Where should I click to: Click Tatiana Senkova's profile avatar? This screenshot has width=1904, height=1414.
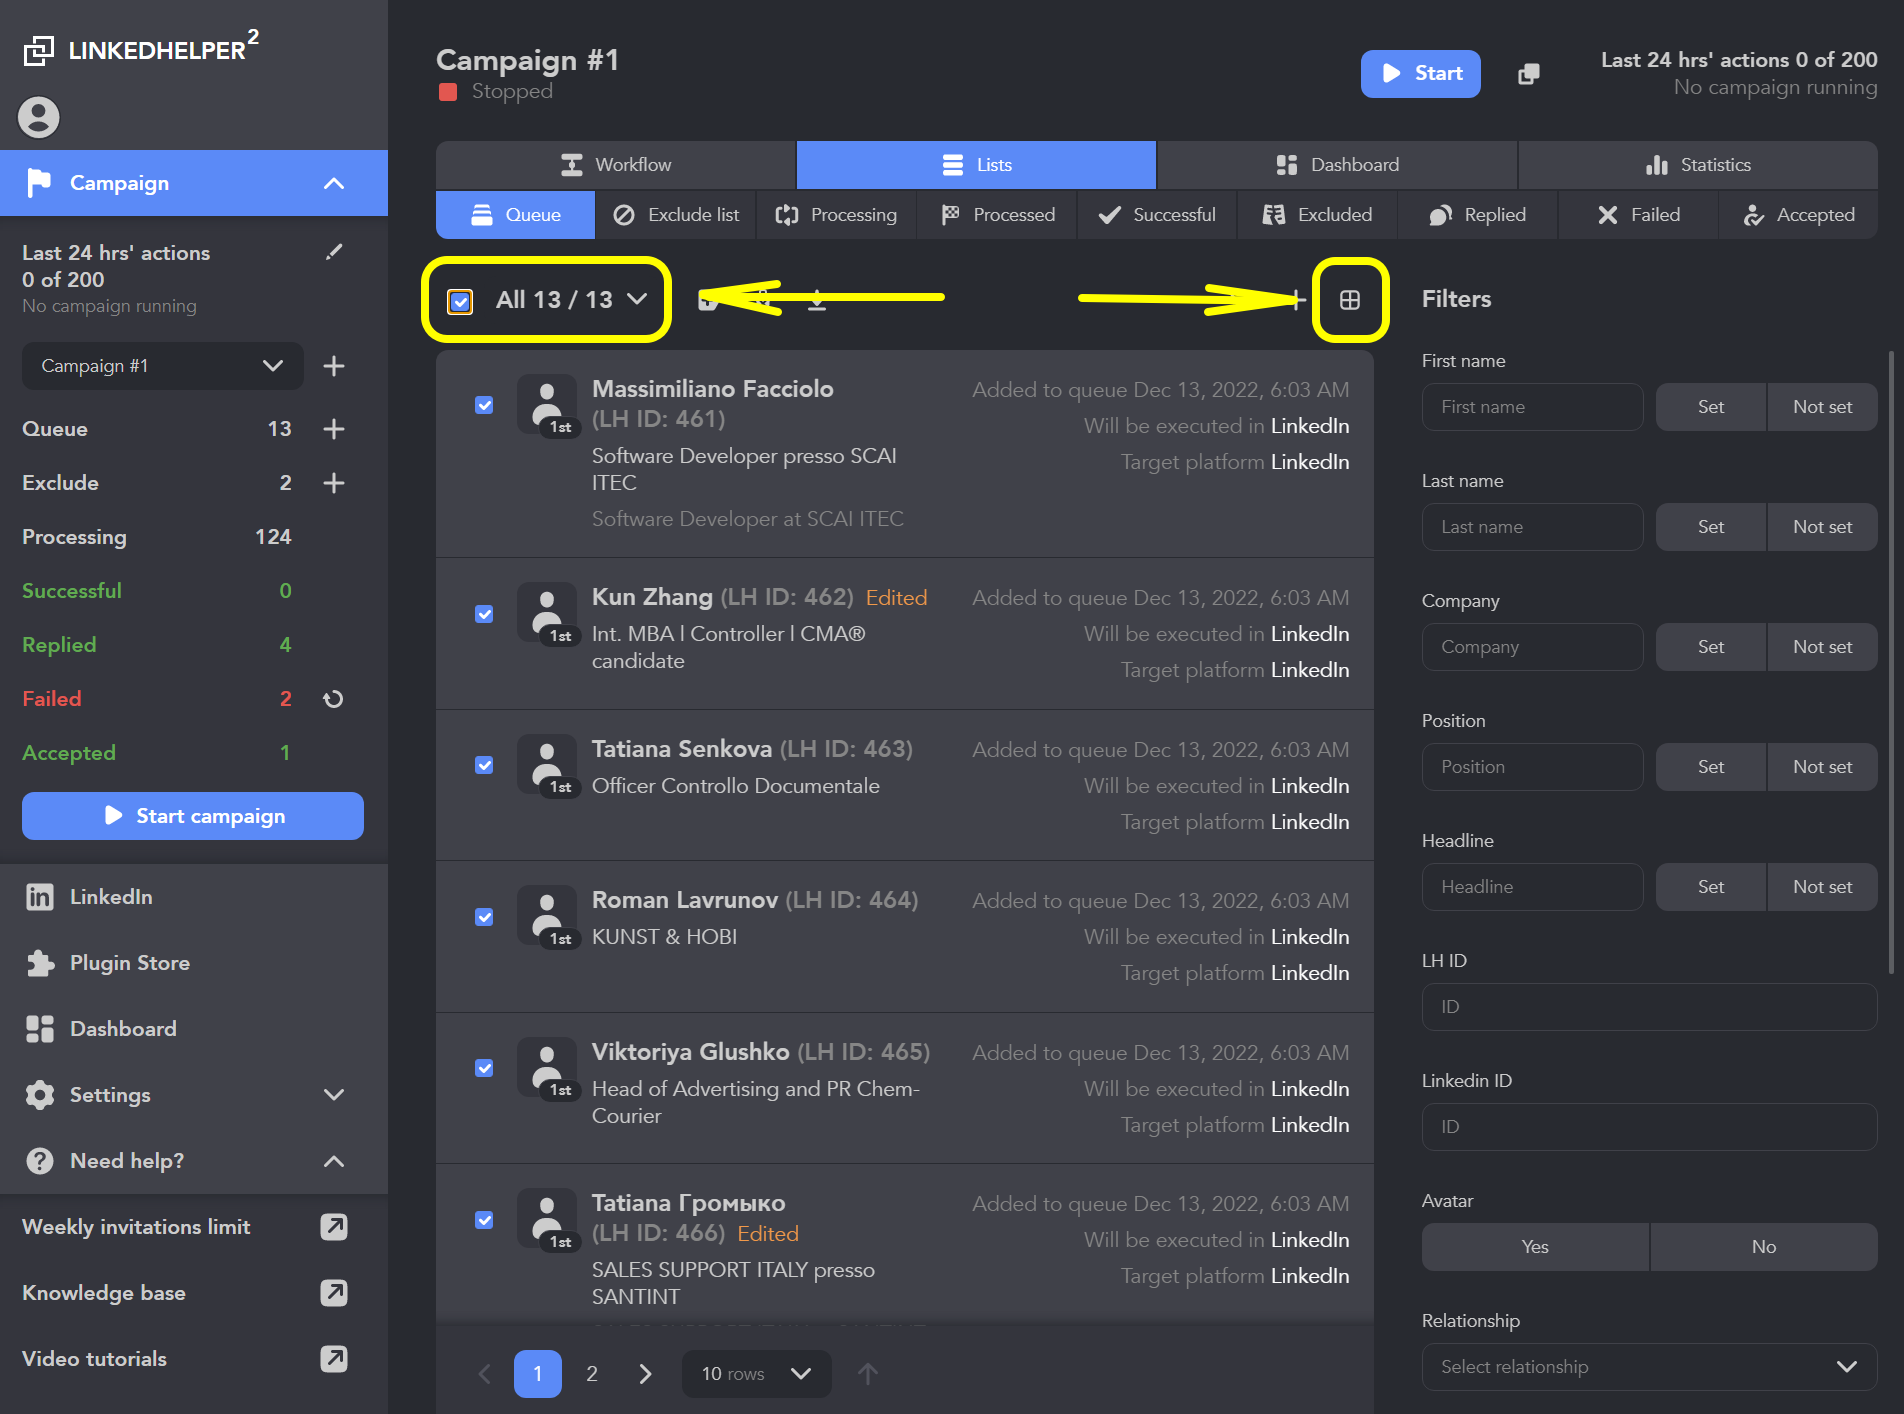coord(547,764)
